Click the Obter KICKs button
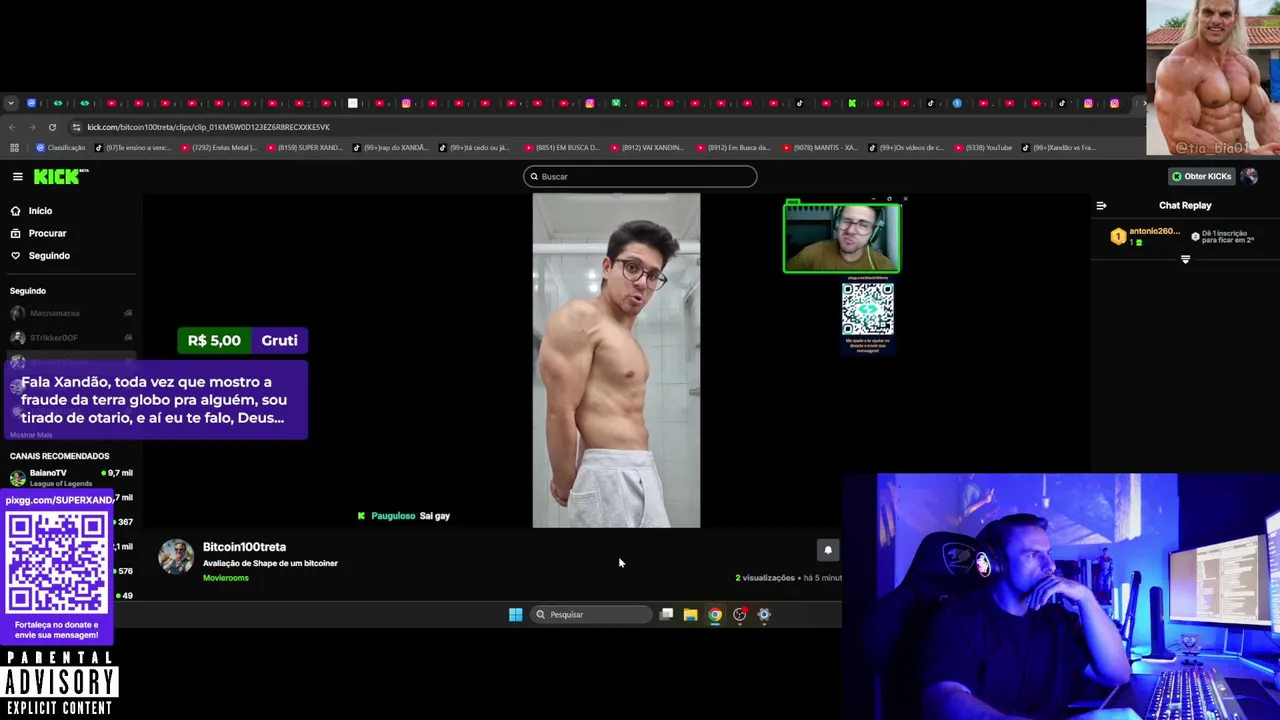 (x=1202, y=176)
